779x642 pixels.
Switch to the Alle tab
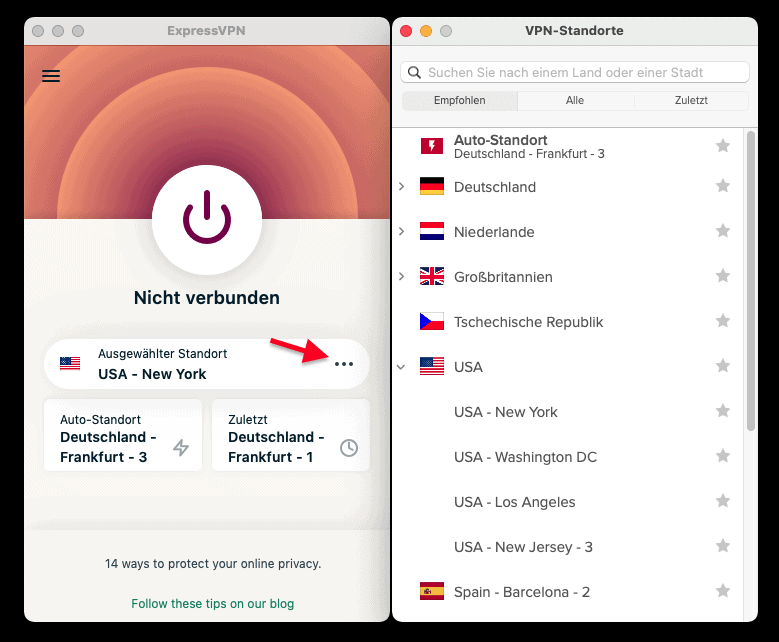pos(575,100)
